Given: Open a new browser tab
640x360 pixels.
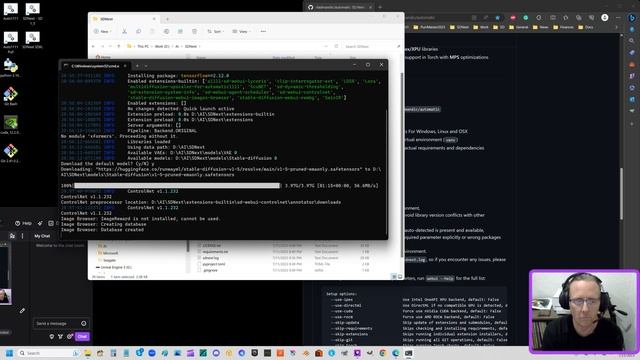Looking at the screenshot, I should click(x=380, y=7).
